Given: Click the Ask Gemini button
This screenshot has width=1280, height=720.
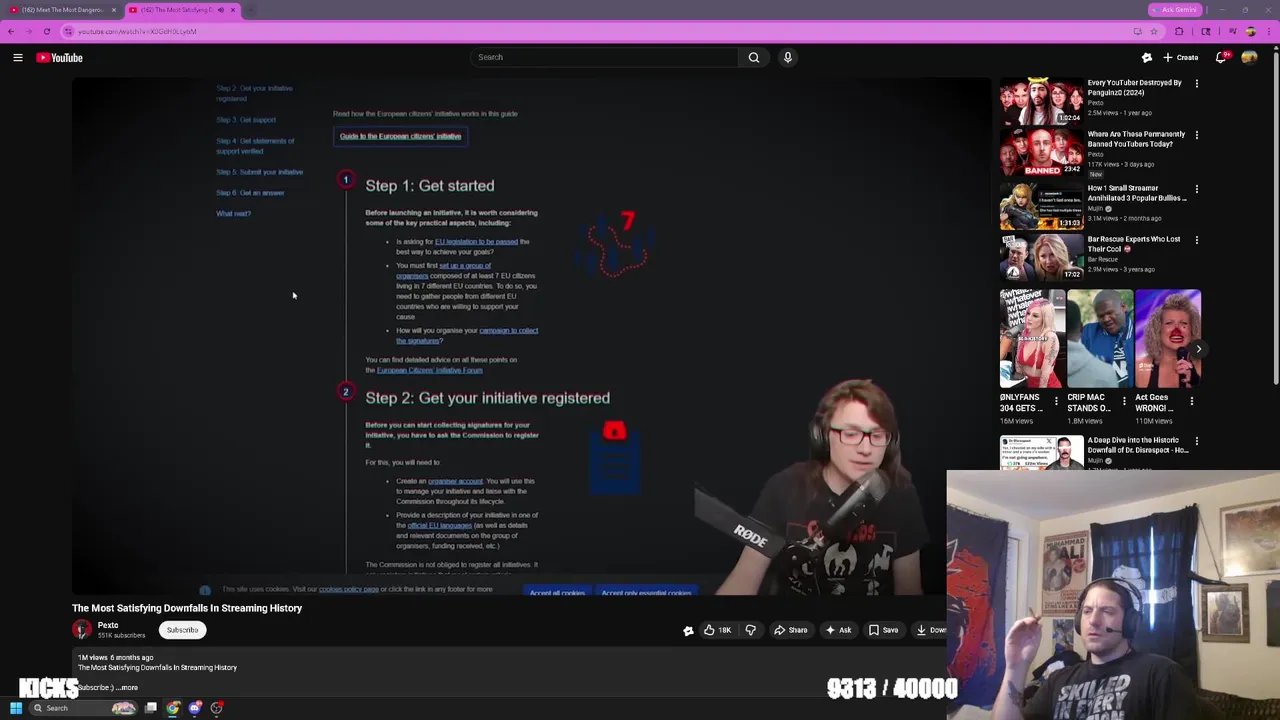Looking at the screenshot, I should (x=1175, y=10).
